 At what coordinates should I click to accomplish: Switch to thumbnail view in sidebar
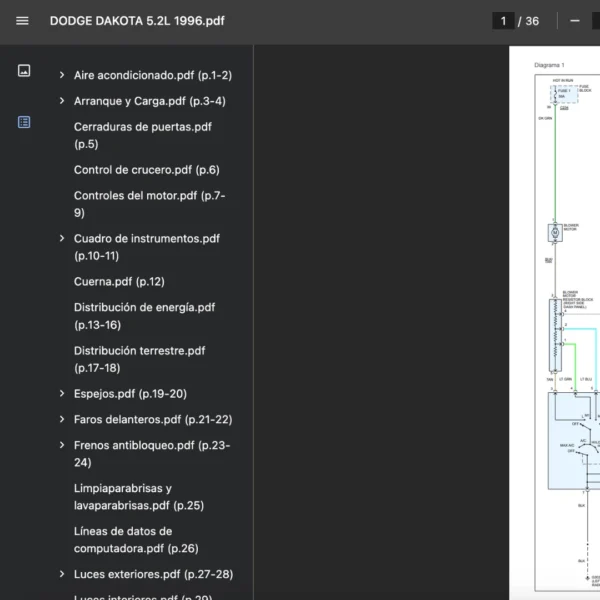coord(24,71)
